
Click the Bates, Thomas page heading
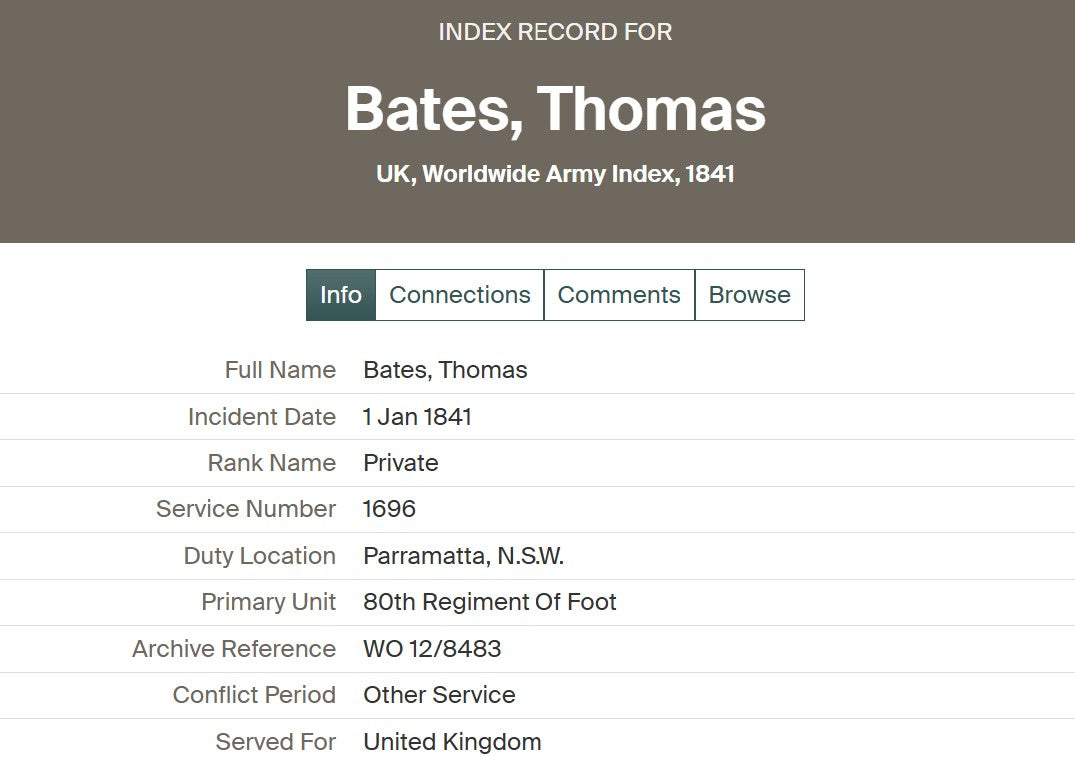(555, 109)
